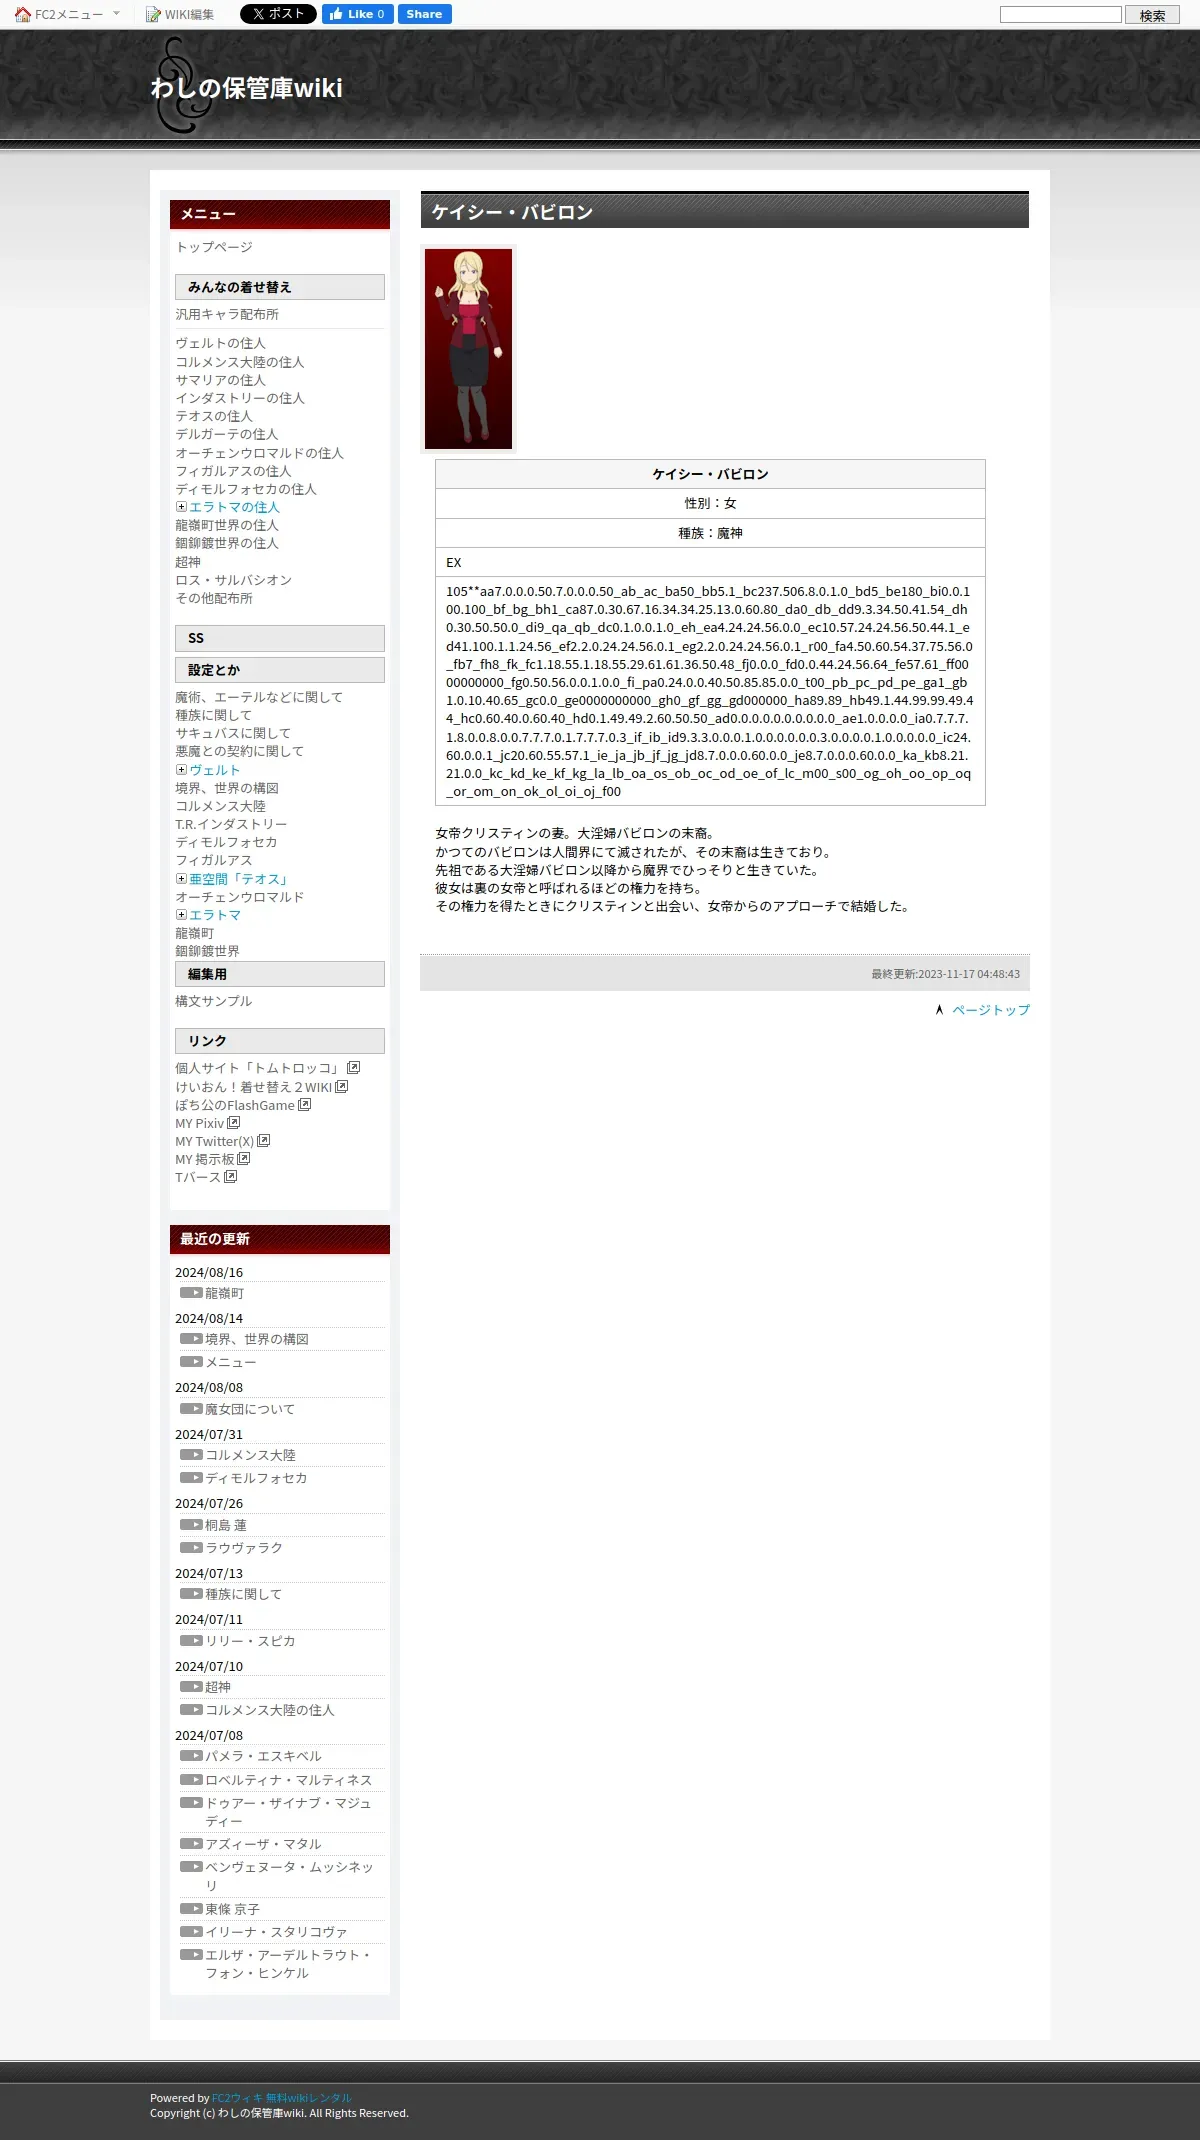Image resolution: width=1200 pixels, height=2140 pixels.
Task: Open the character portrait thumbnail
Action: pyautogui.click(x=468, y=349)
